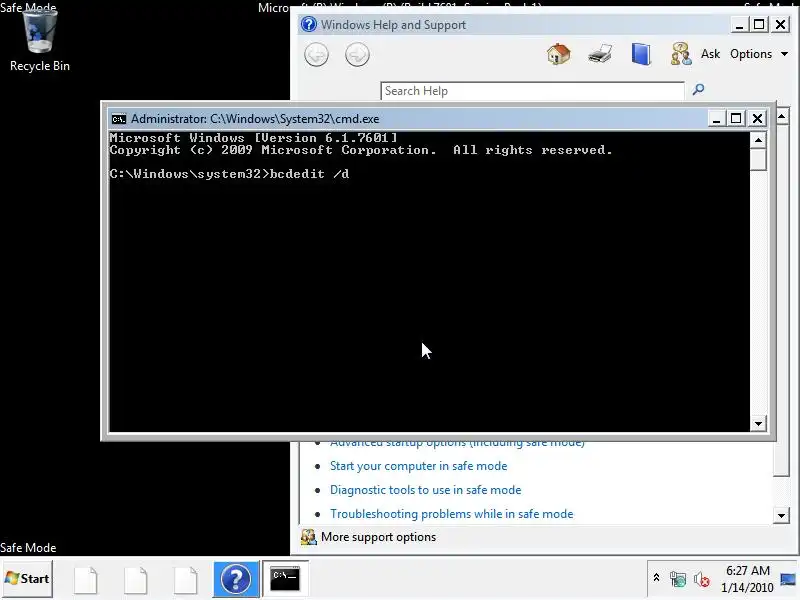This screenshot has width=800, height=600.
Task: Close the Administrator cmd.exe window
Action: coord(758,118)
